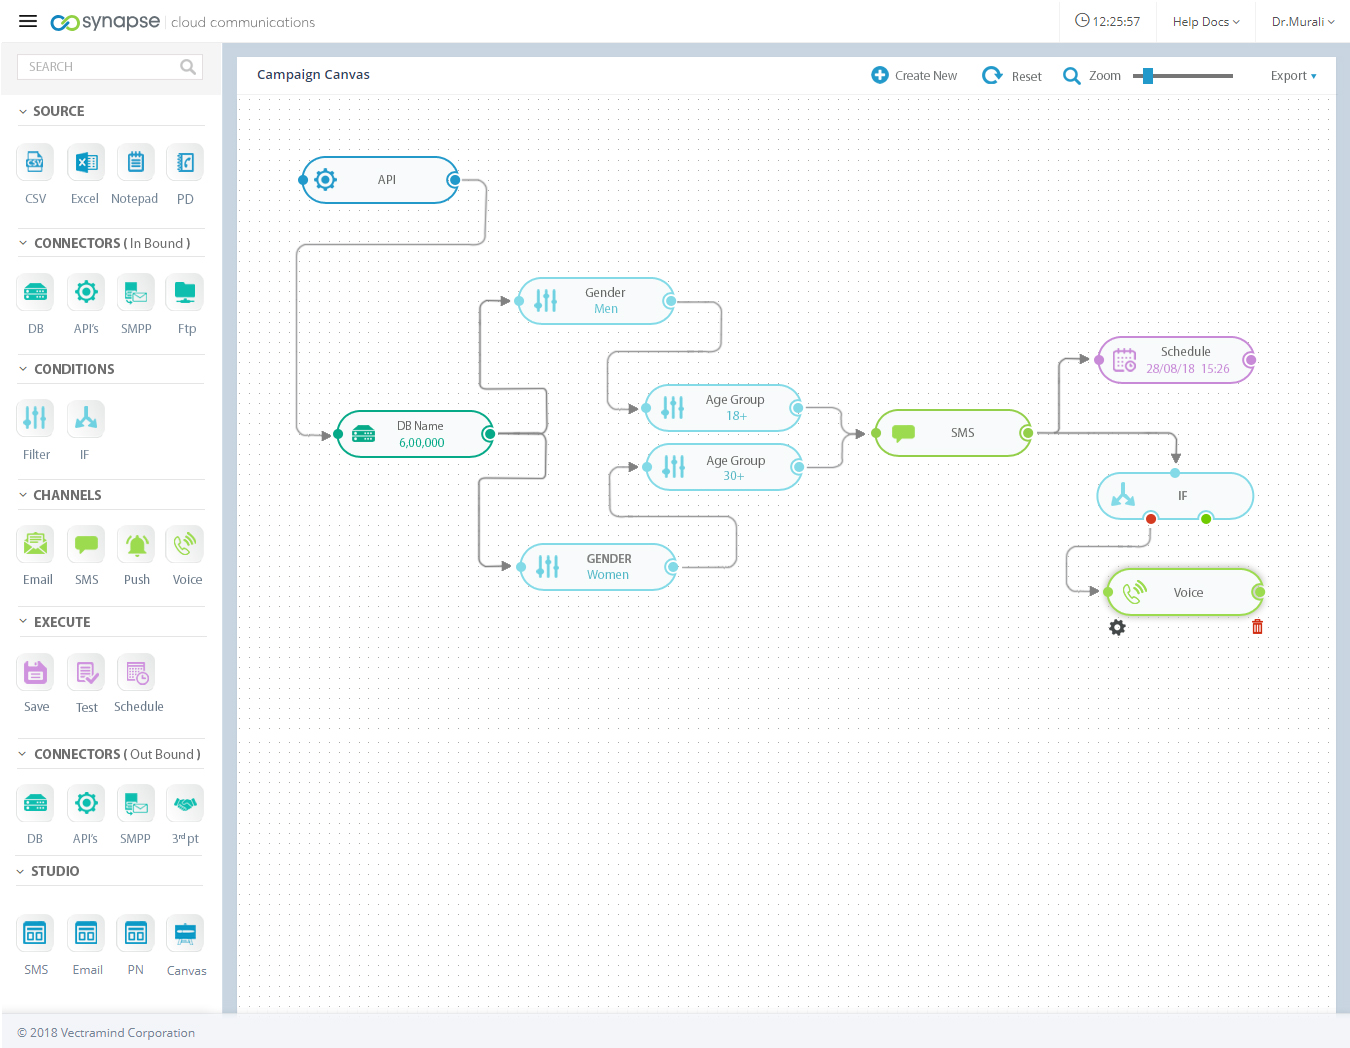Open the Dr.Murali user menu
This screenshot has width=1350, height=1048.
1302,22
